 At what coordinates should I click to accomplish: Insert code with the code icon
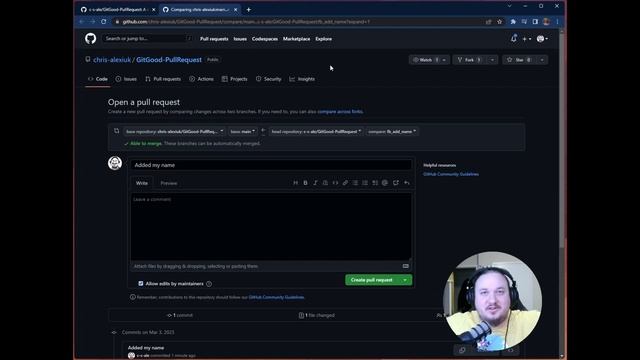coord(335,183)
